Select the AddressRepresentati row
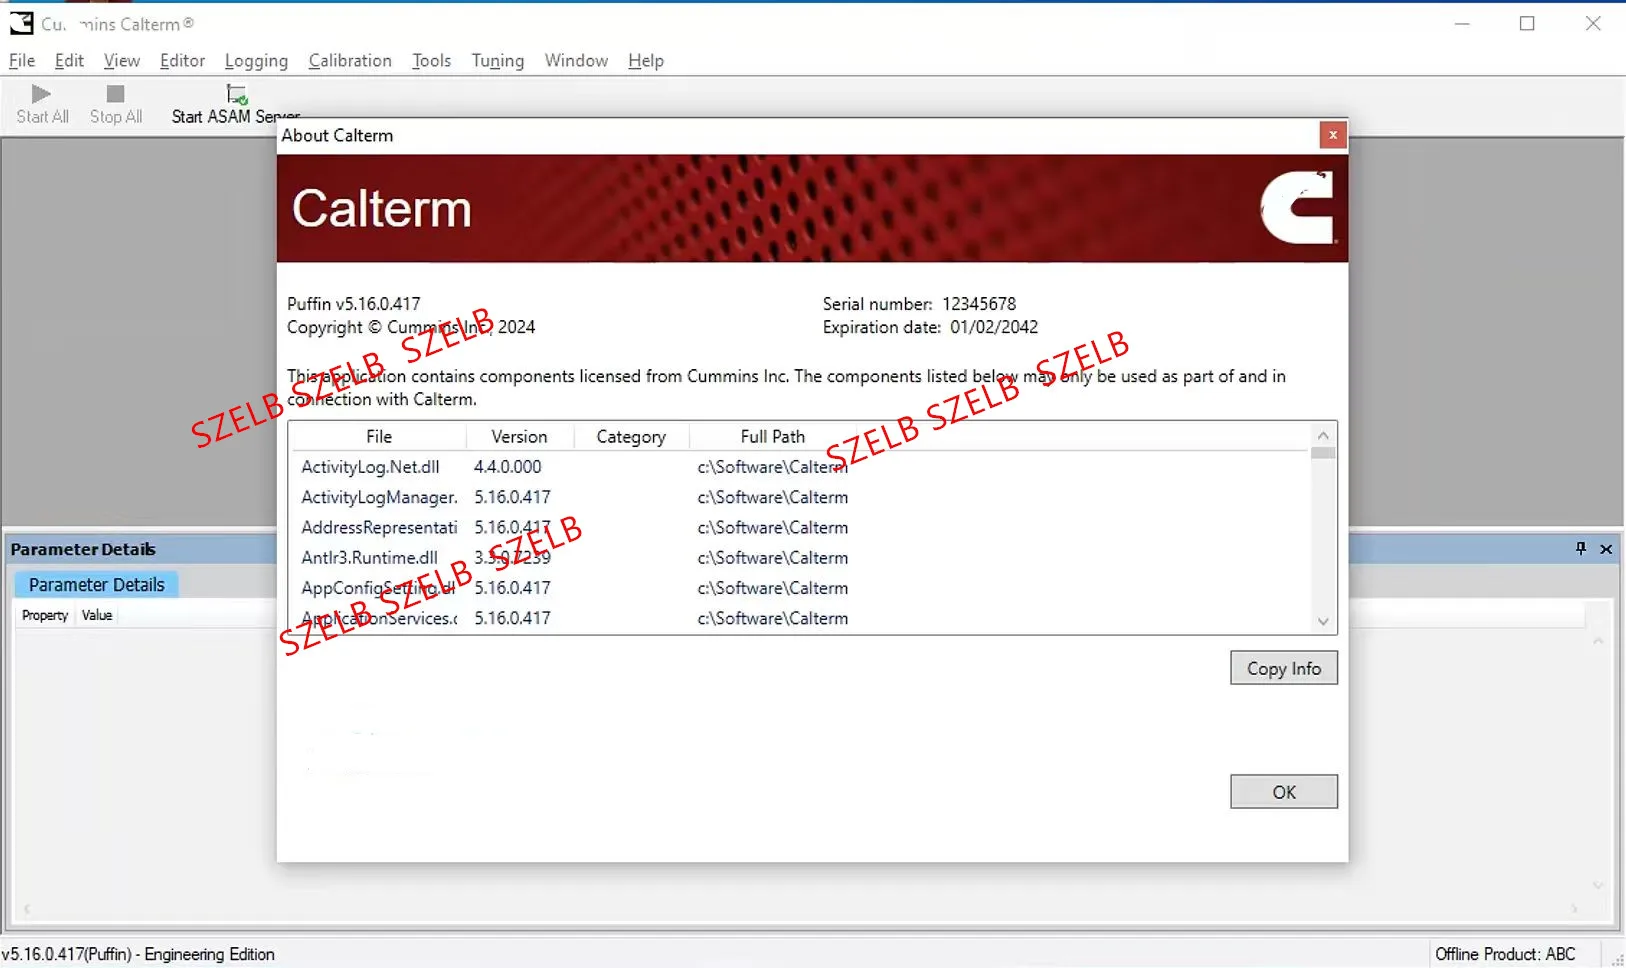 click(x=799, y=528)
